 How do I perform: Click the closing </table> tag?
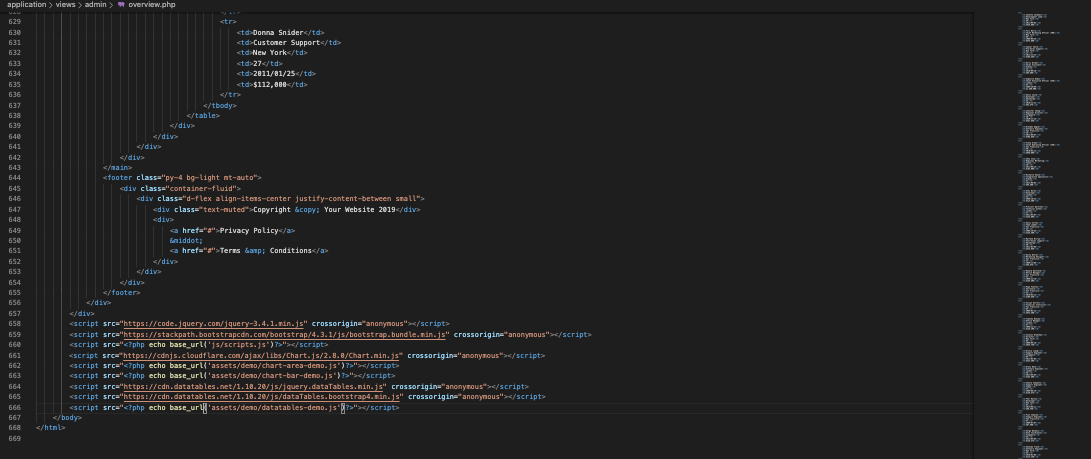(x=203, y=115)
